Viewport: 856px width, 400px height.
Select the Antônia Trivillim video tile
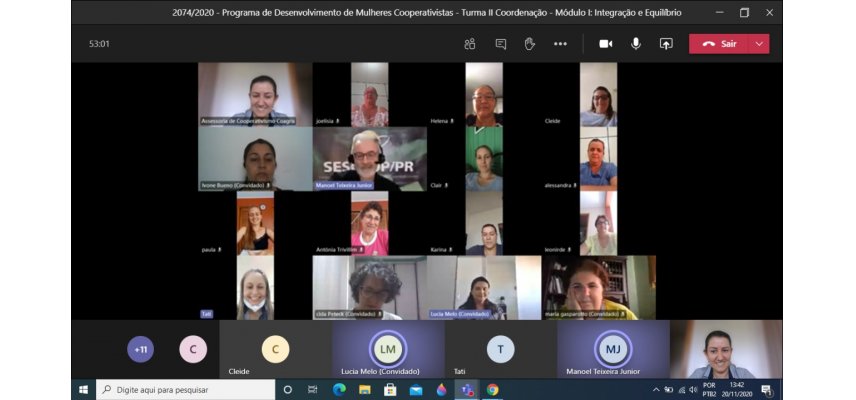point(370,223)
